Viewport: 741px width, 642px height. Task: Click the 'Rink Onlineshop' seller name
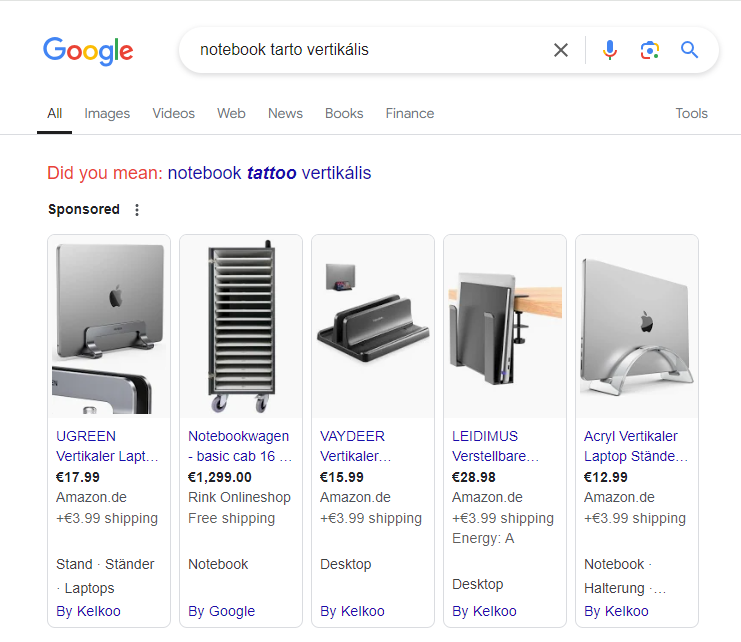[239, 497]
